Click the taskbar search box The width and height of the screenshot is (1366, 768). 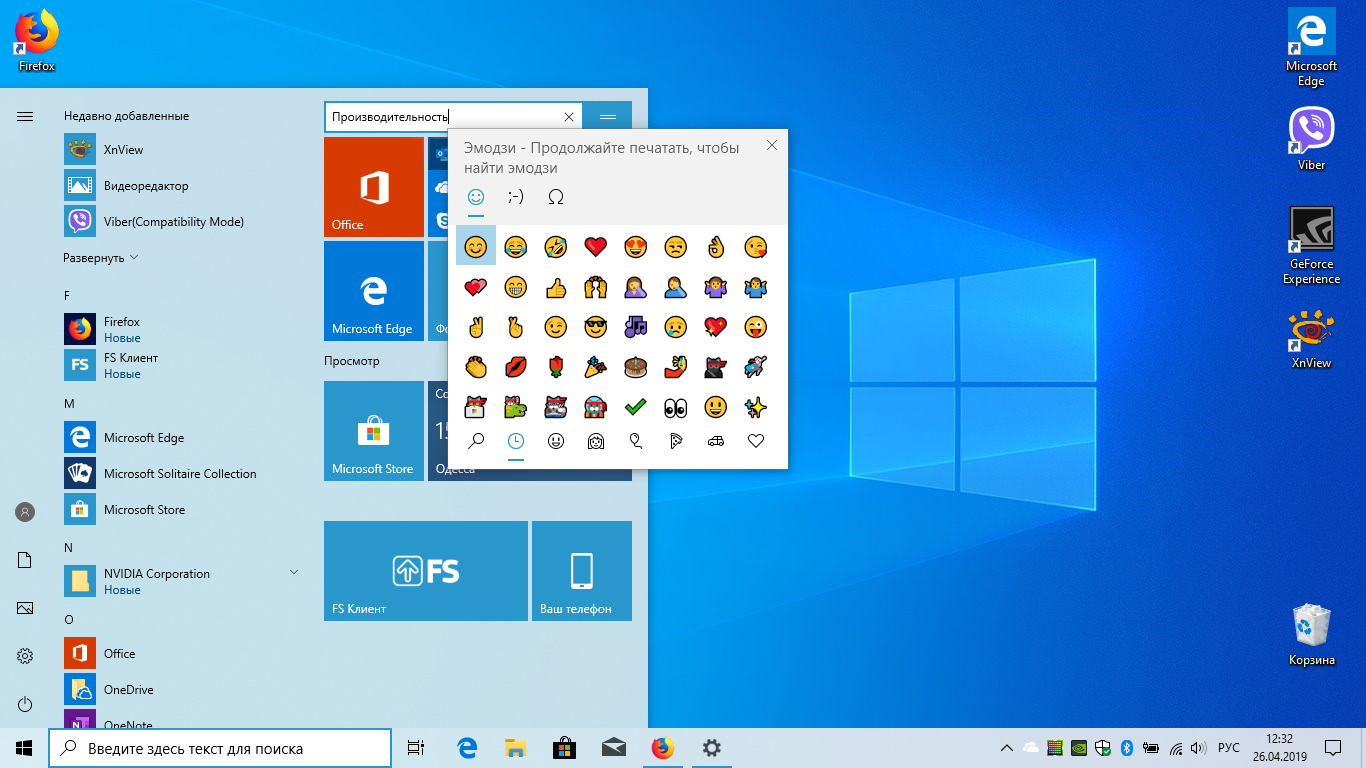[220, 748]
